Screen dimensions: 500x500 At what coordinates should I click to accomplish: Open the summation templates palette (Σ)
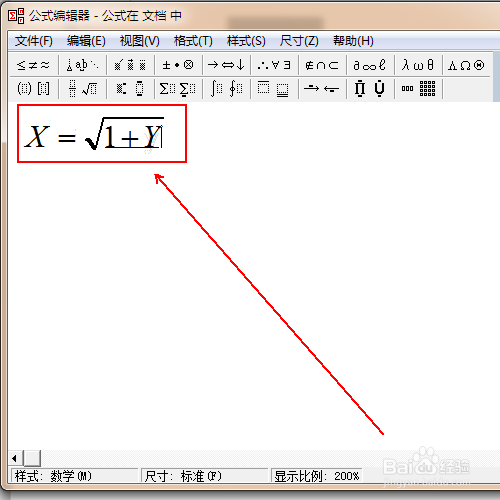178,88
